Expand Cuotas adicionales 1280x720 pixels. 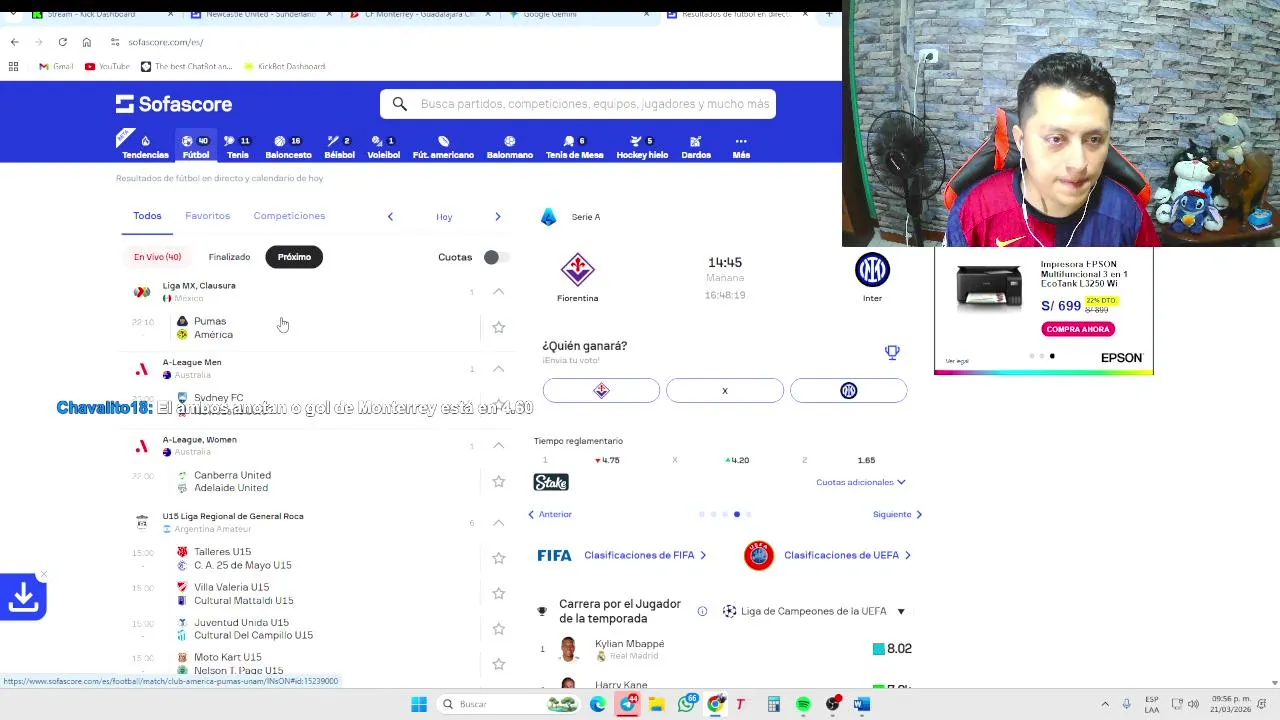tap(861, 482)
